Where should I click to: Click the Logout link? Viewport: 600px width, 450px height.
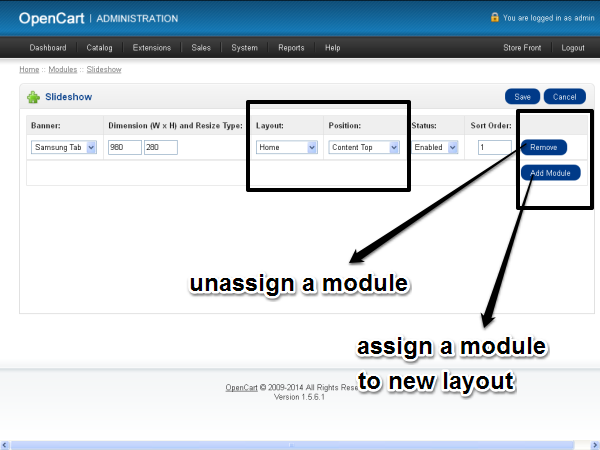(x=573, y=48)
